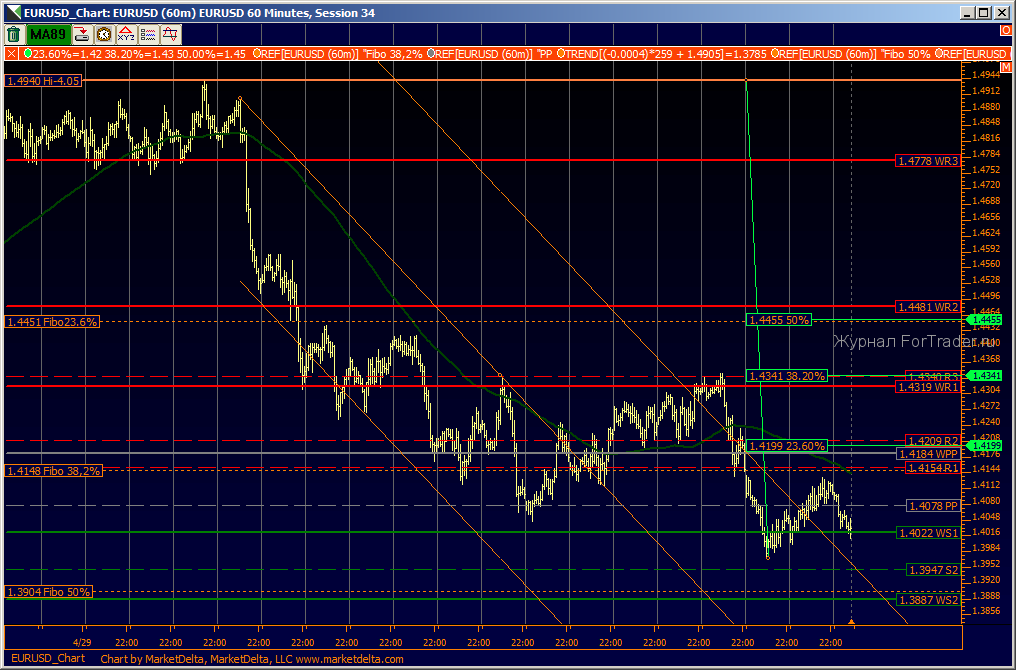Click the orange time axis marker triangle
This screenshot has width=1016, height=670.
pyautogui.click(x=851, y=622)
